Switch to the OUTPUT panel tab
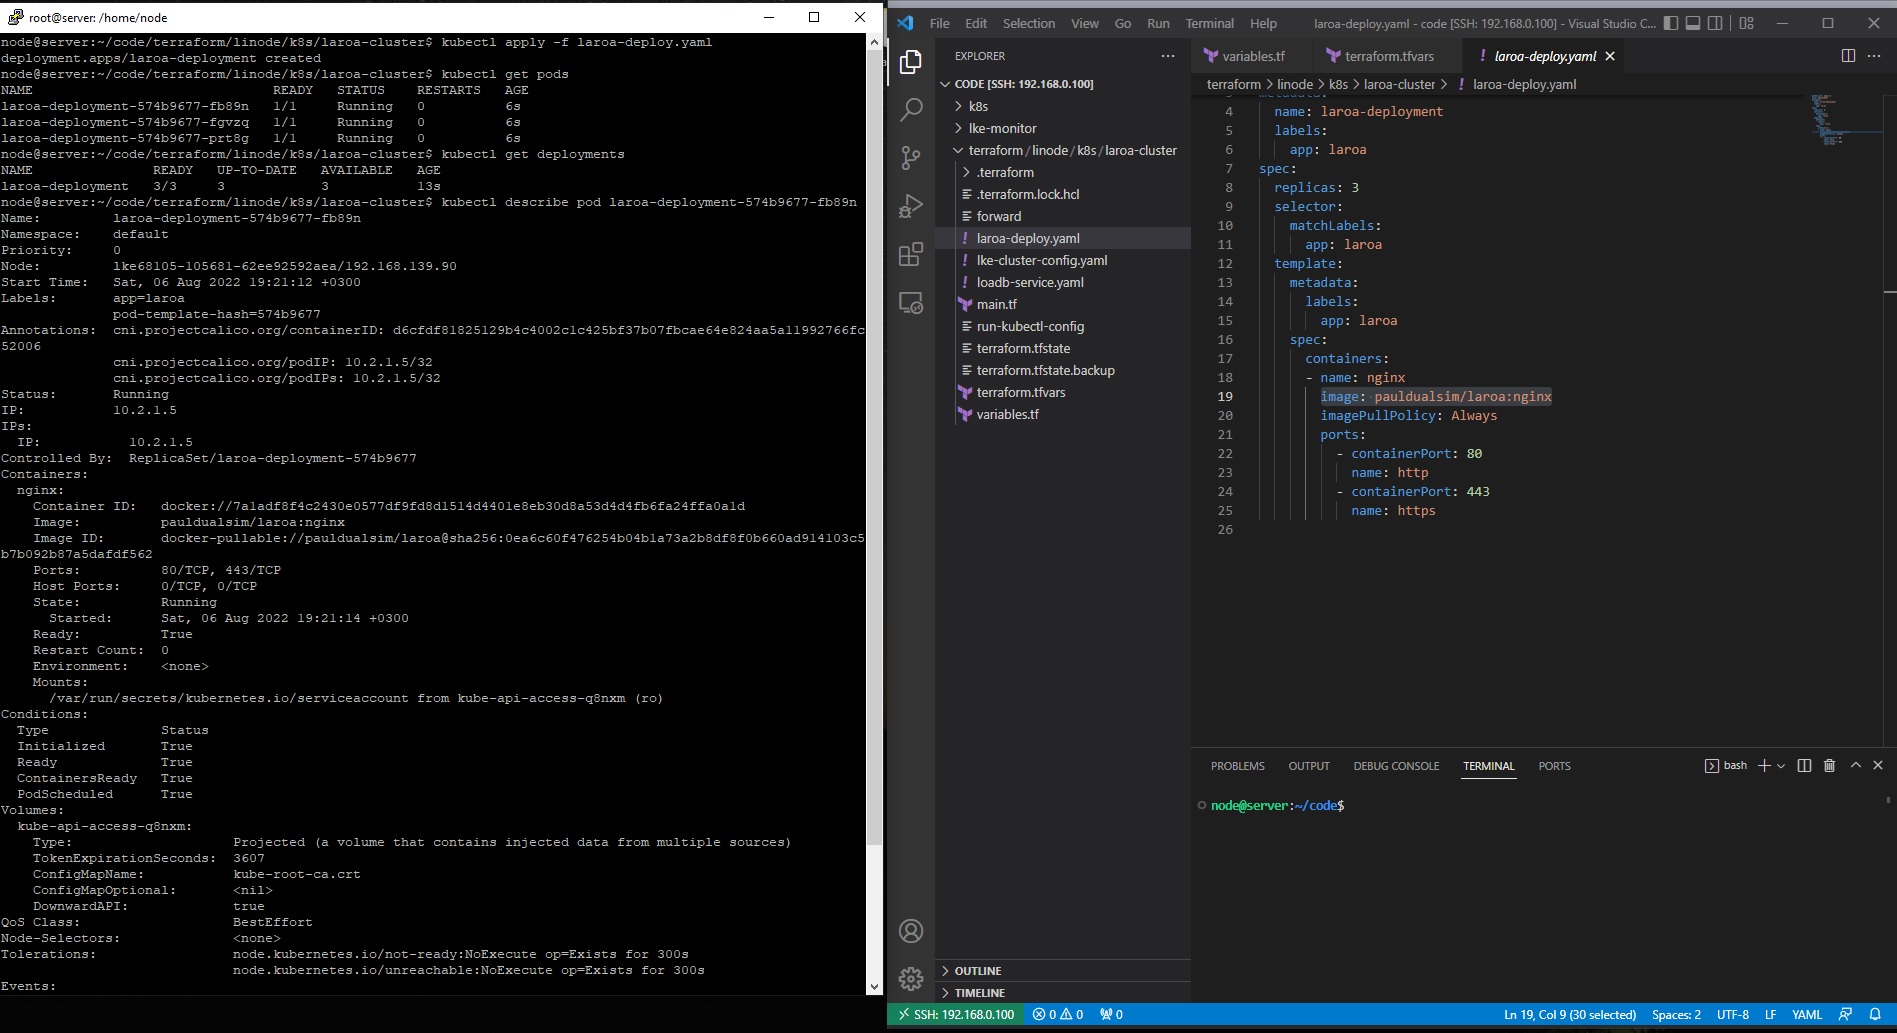The height and width of the screenshot is (1033, 1897). point(1308,766)
